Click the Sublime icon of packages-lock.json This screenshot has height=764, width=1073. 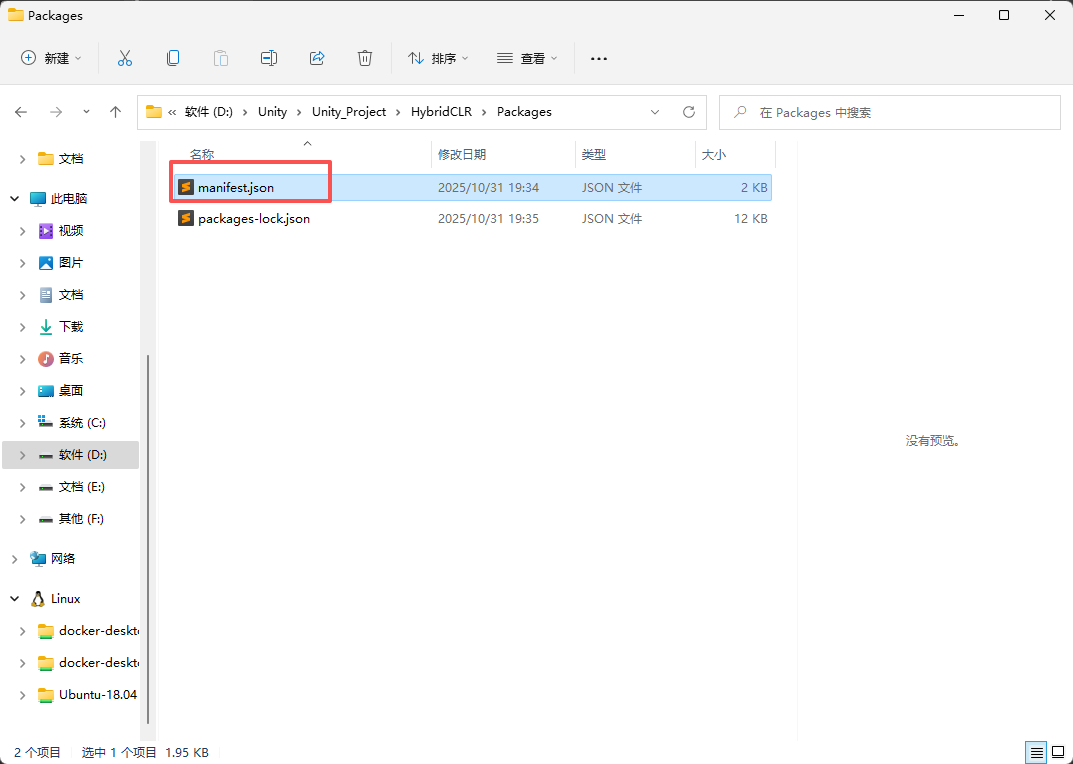(185, 218)
